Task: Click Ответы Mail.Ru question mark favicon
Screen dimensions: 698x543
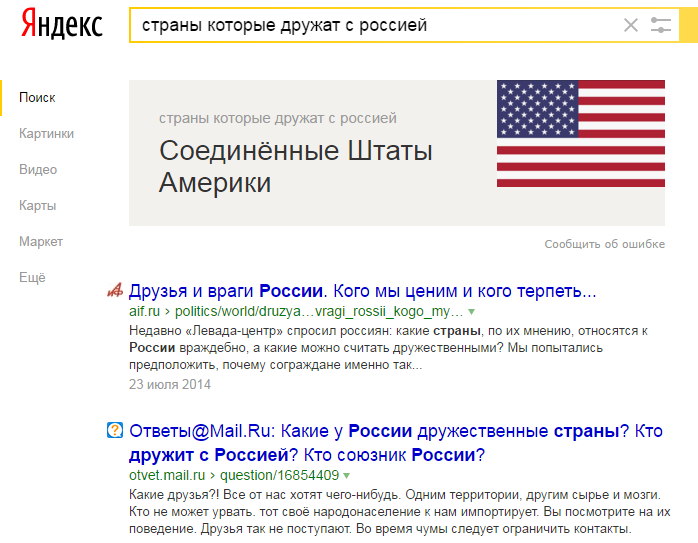Action: point(115,431)
